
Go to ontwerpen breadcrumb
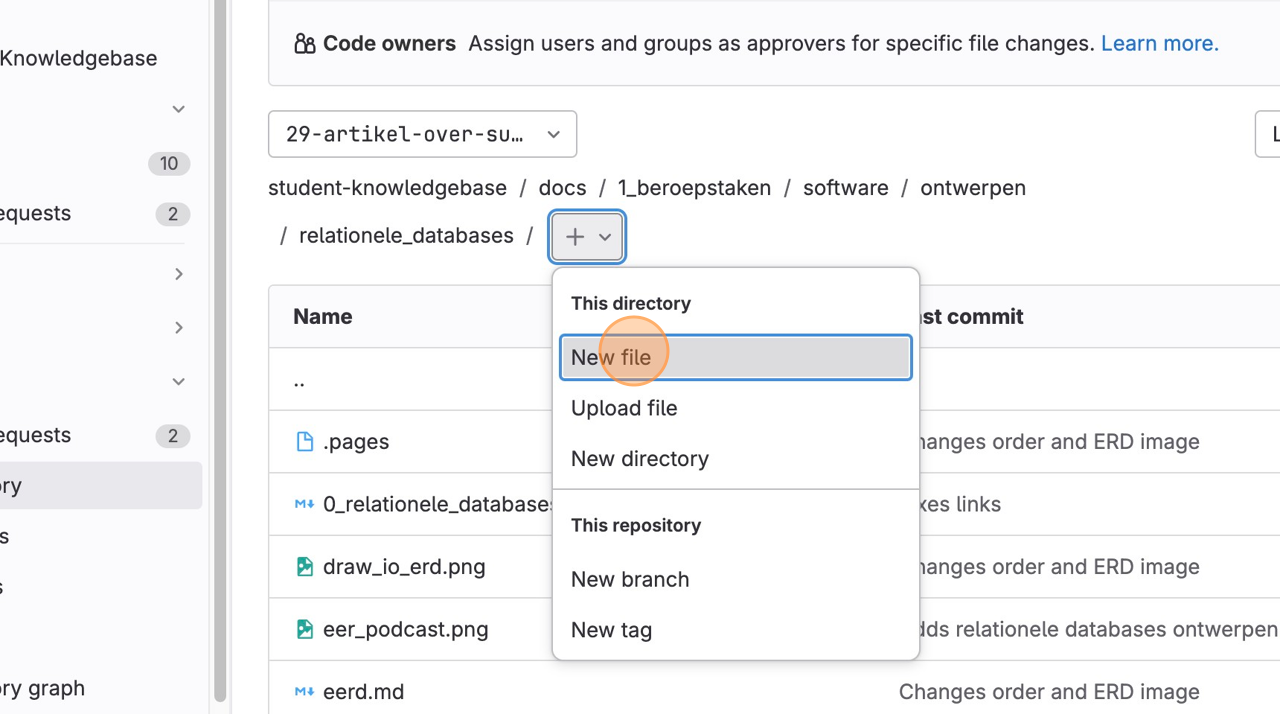[973, 188]
